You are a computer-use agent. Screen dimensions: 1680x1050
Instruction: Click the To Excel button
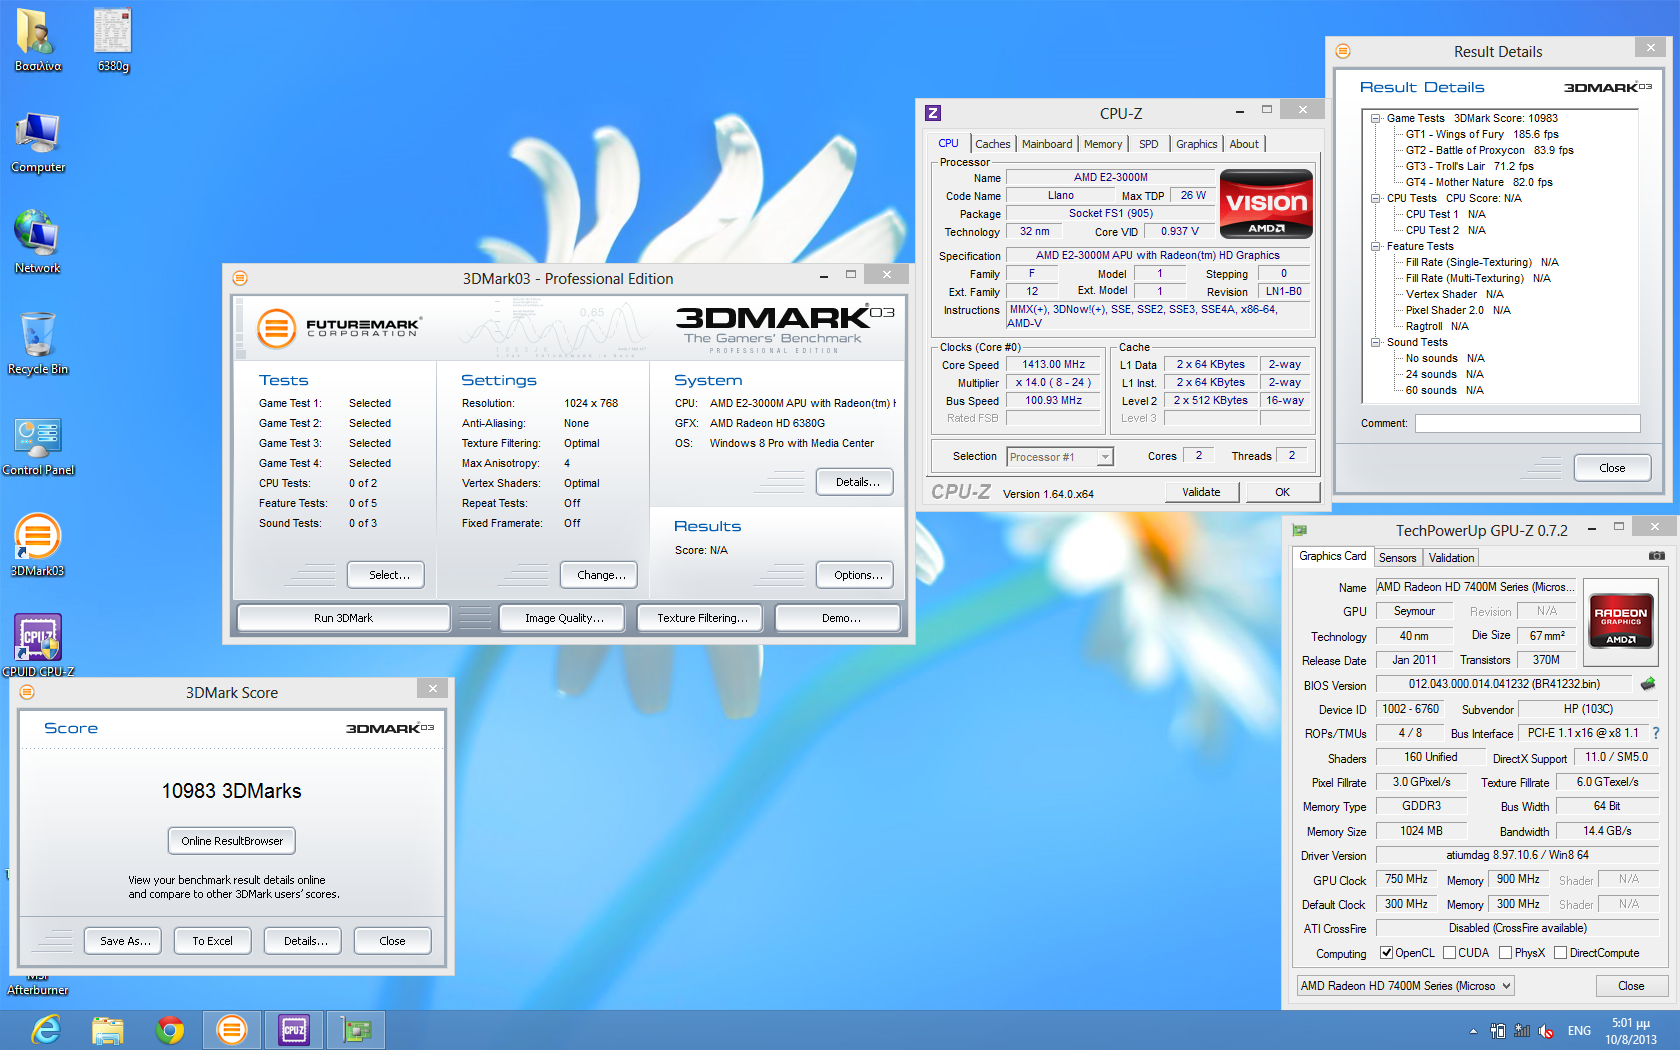(x=213, y=941)
